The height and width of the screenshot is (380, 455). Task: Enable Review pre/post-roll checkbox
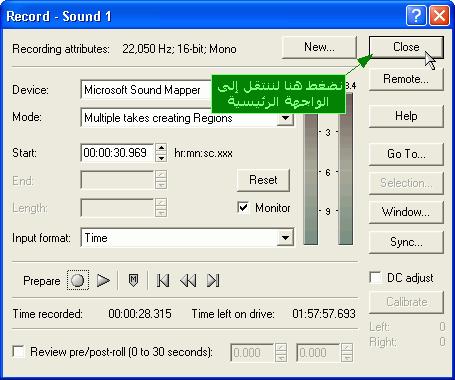click(x=18, y=352)
